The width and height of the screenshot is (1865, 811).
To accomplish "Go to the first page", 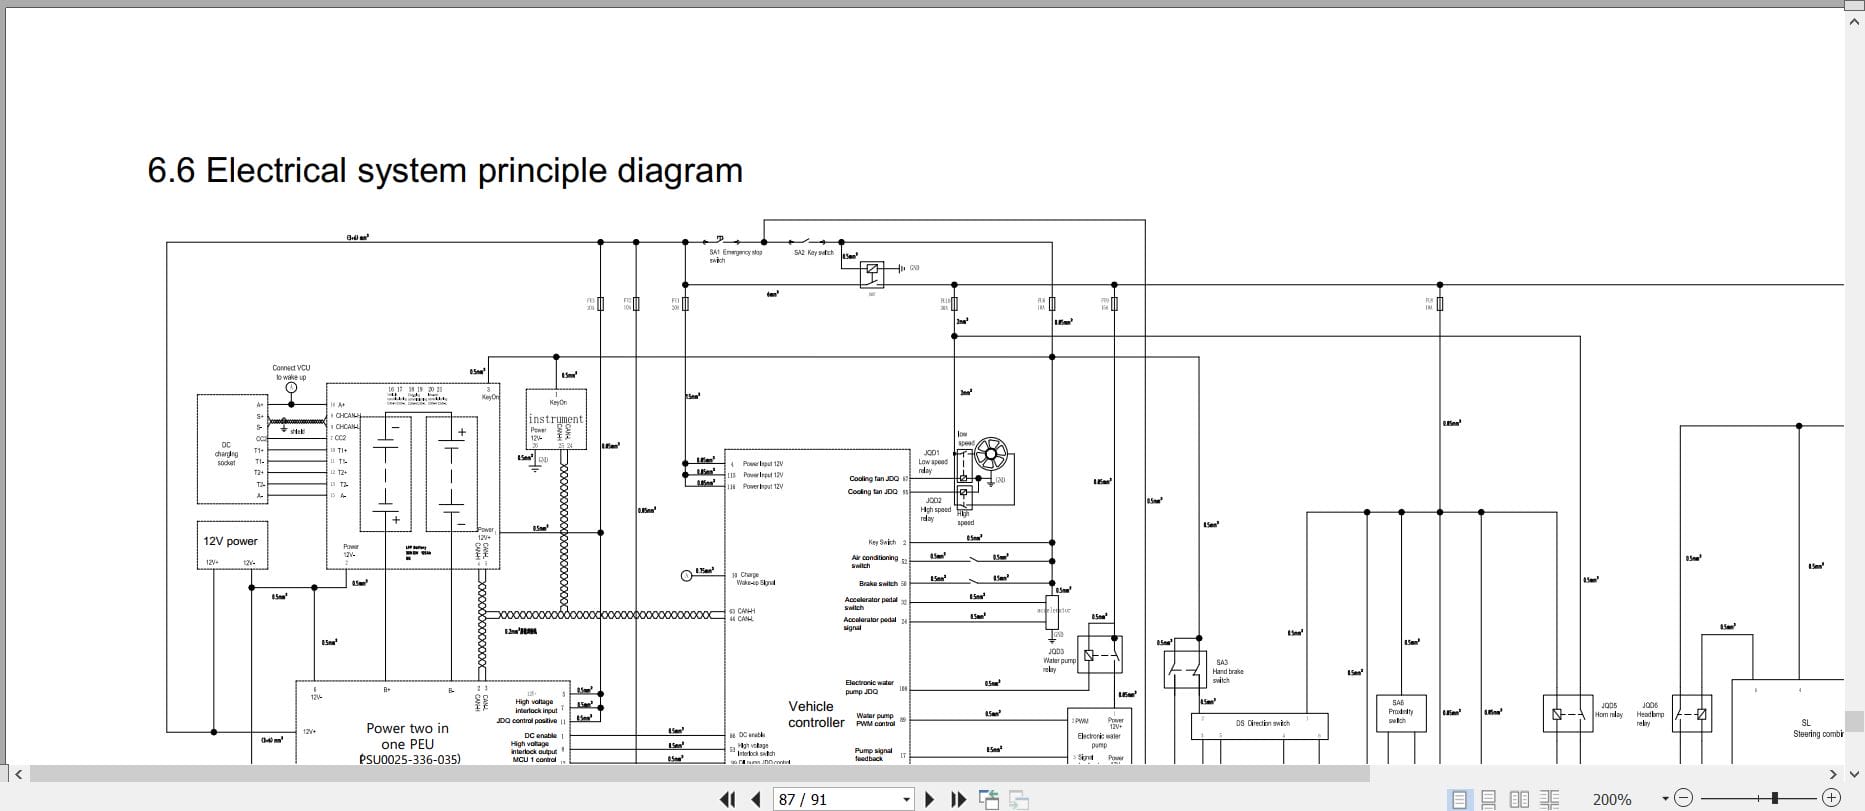I will [x=727, y=799].
